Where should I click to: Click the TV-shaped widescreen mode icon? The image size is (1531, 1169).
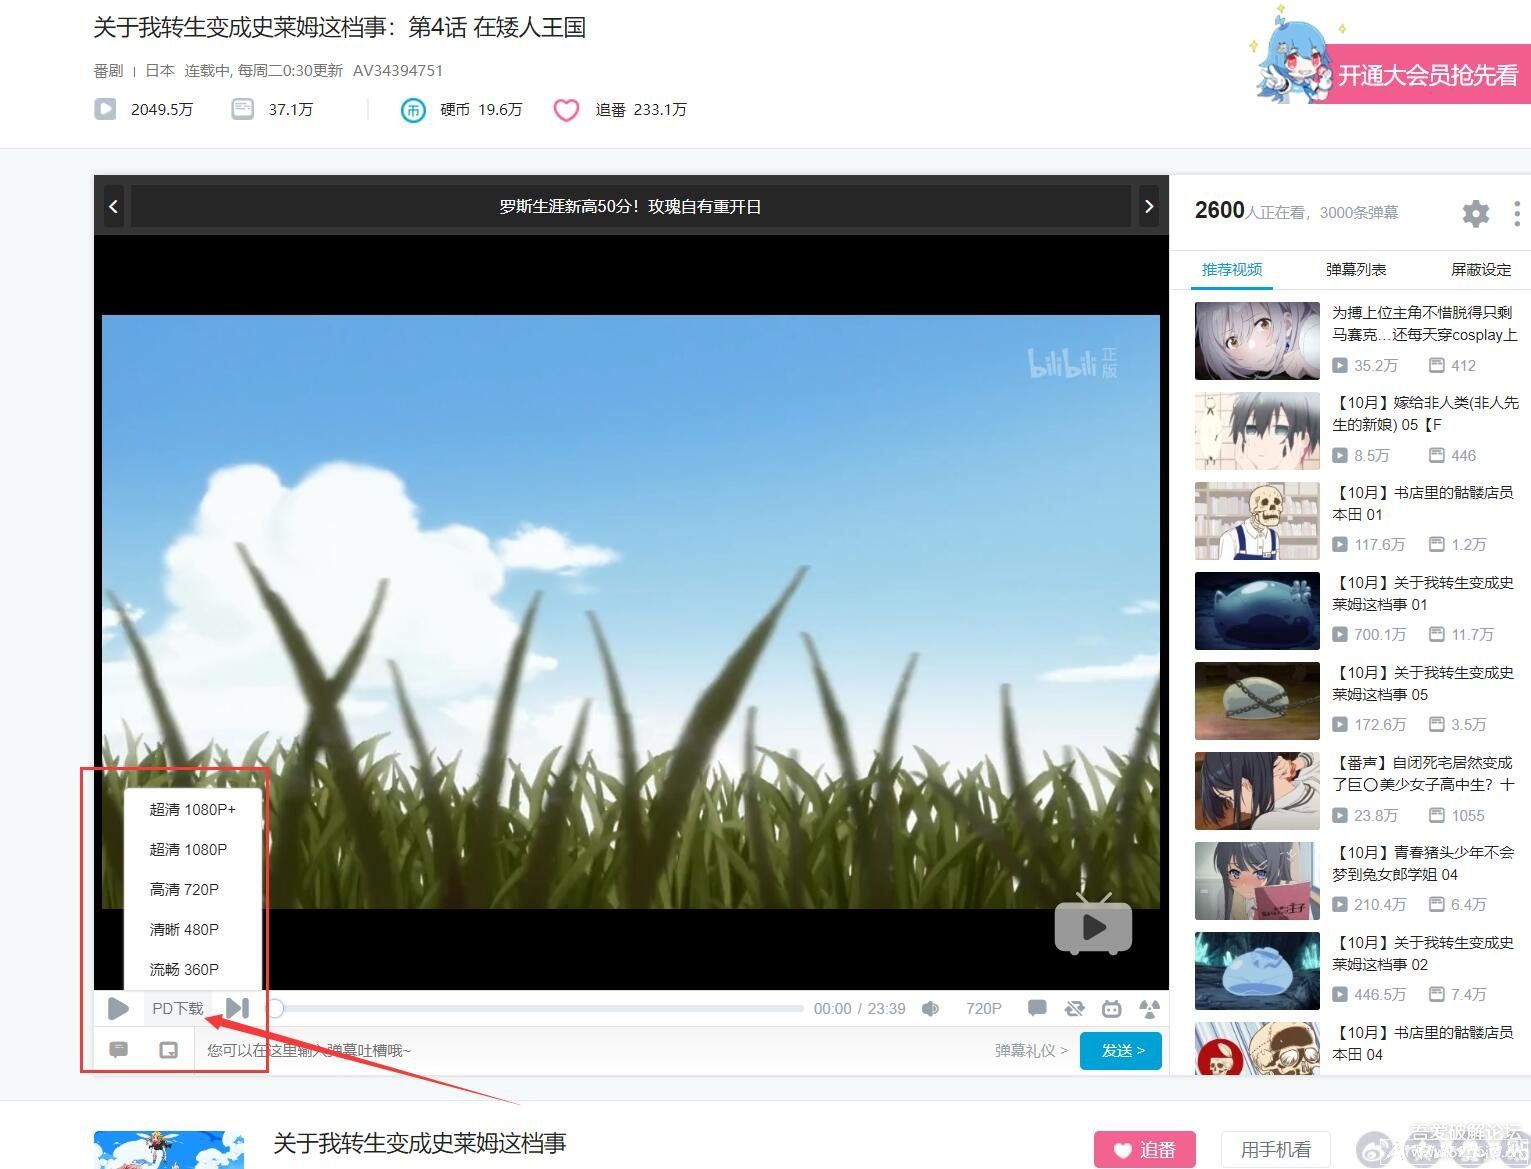[1111, 1009]
